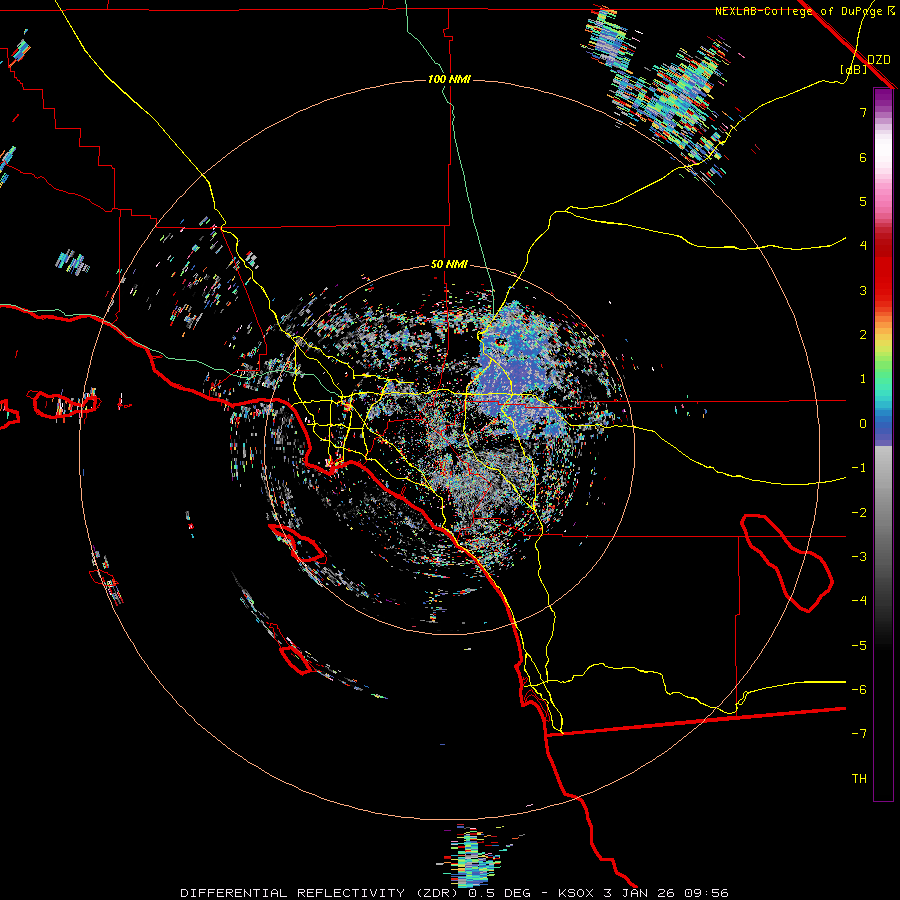The width and height of the screenshot is (900, 900).
Task: Click "DIFFERENTIAL REFLECTIVITY (ZDR)" in the caption
Action: point(321,893)
